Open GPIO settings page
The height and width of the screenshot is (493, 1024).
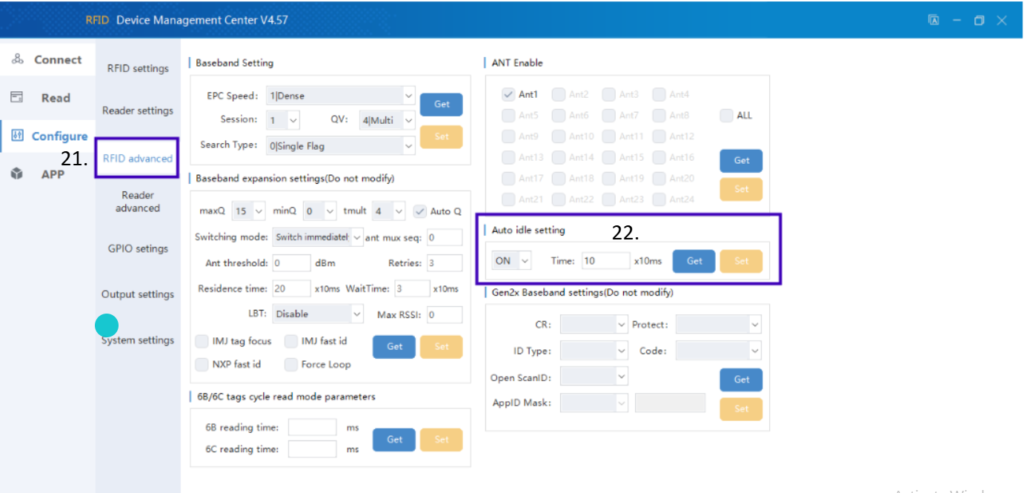tap(138, 249)
